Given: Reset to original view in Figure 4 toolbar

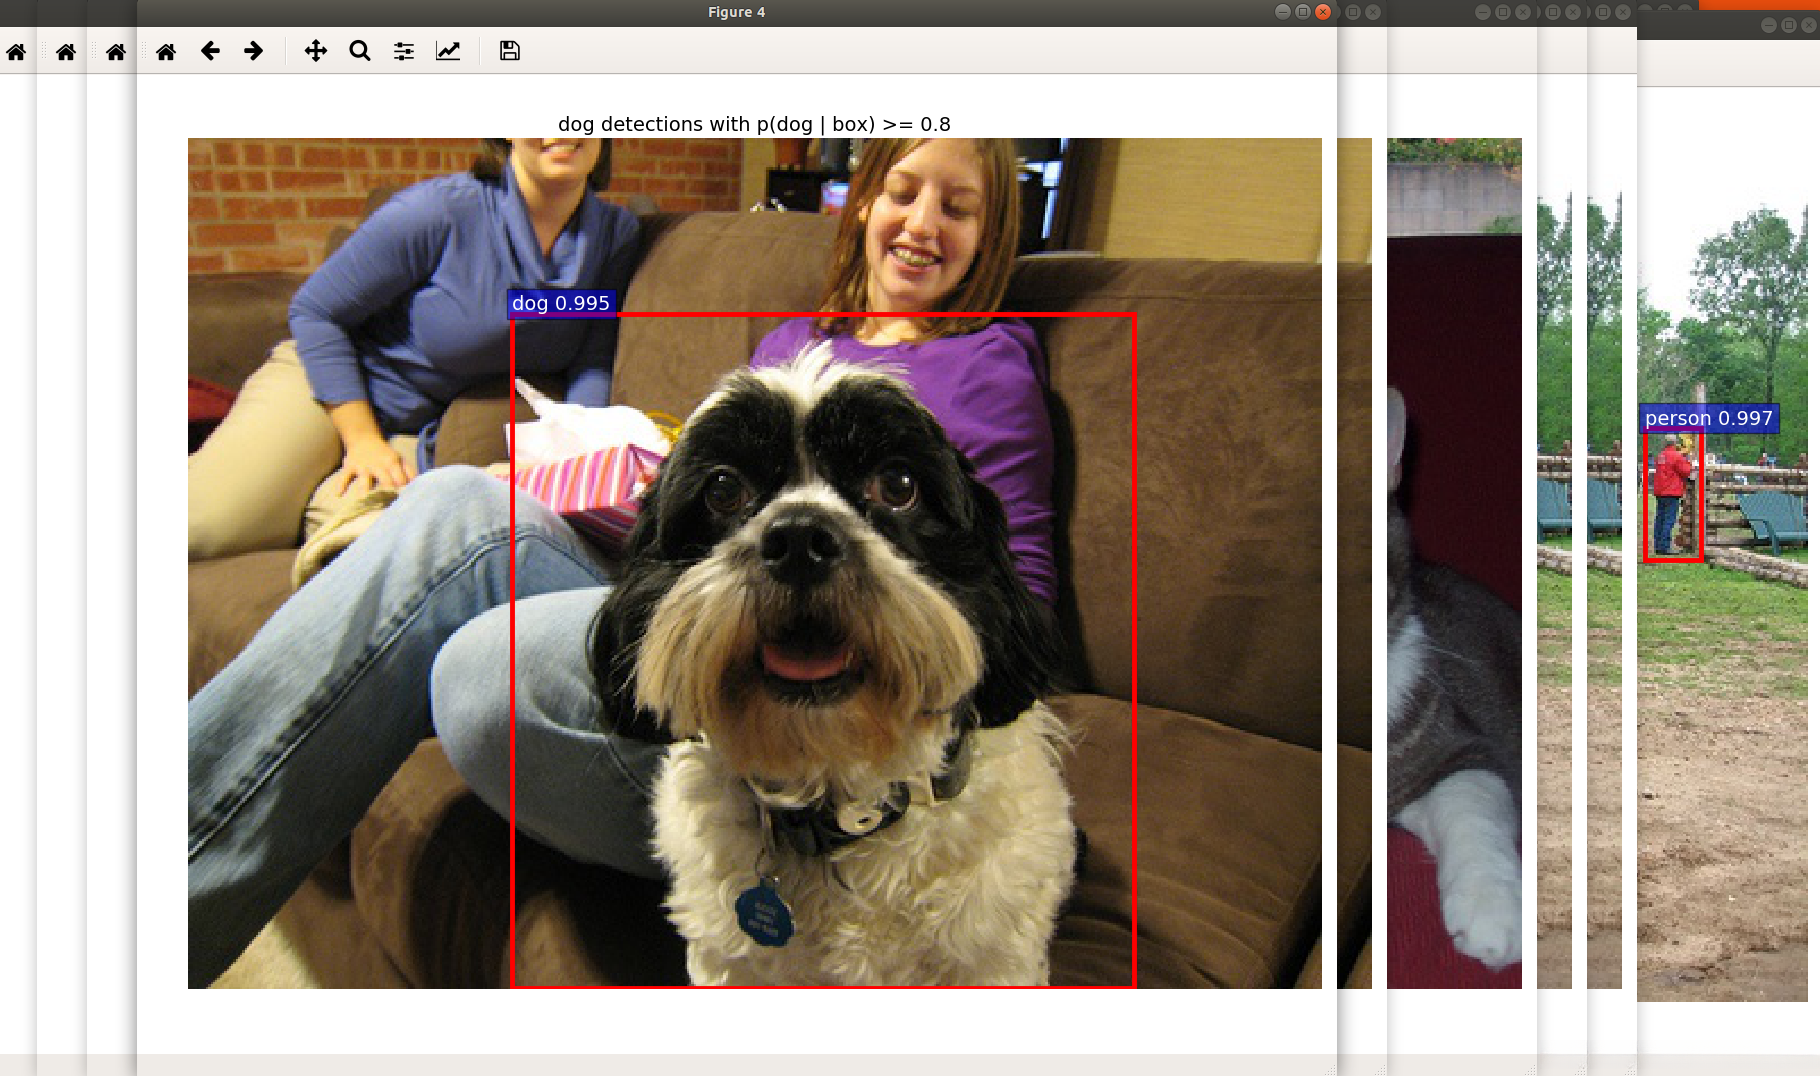Looking at the screenshot, I should pyautogui.click(x=166, y=51).
